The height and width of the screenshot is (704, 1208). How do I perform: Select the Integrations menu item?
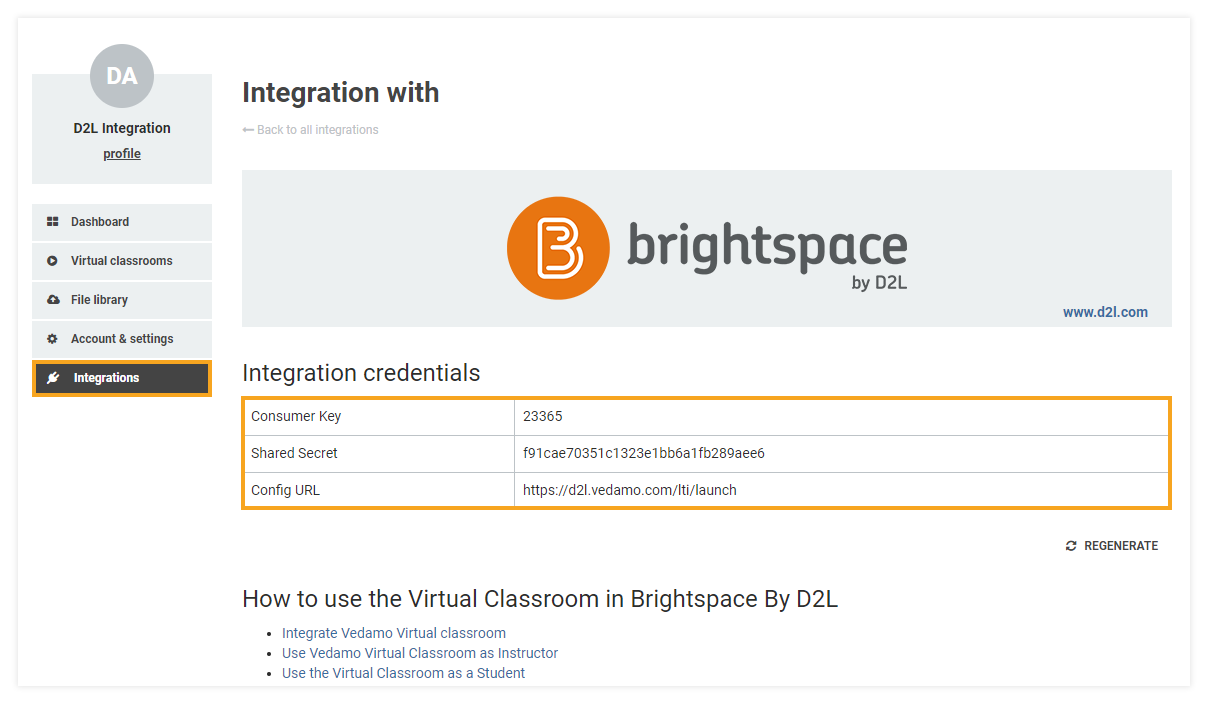click(x=122, y=378)
